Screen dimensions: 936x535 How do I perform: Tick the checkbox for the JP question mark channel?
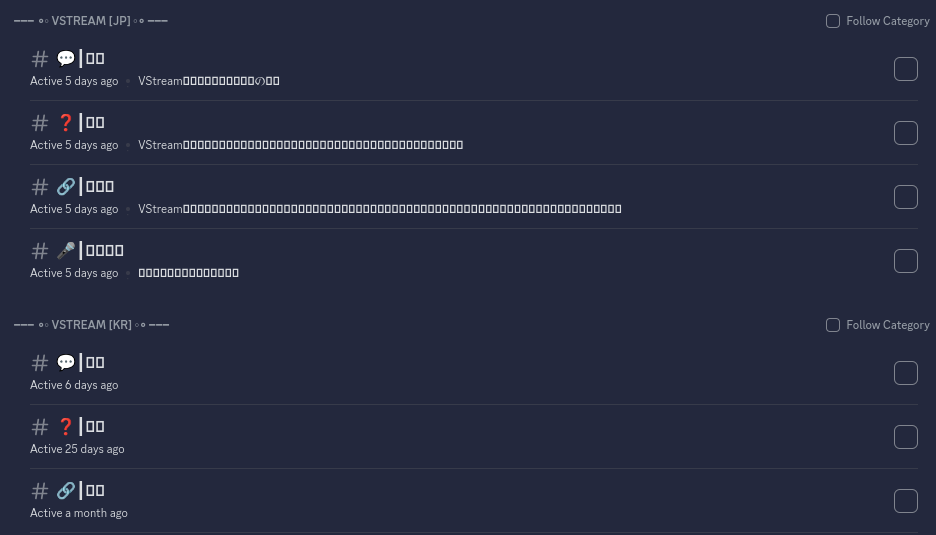click(x=905, y=133)
